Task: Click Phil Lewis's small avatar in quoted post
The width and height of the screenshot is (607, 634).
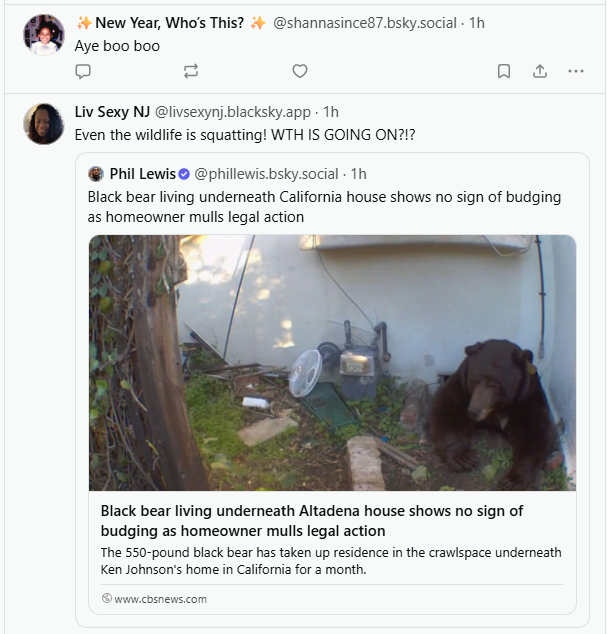Action: (x=96, y=174)
